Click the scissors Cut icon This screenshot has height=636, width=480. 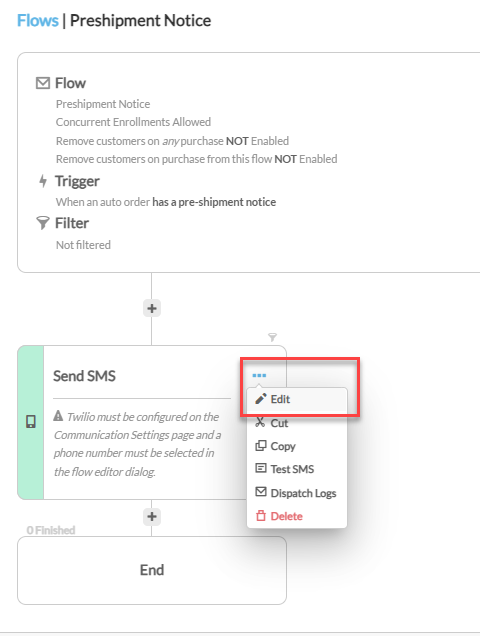tap(260, 422)
